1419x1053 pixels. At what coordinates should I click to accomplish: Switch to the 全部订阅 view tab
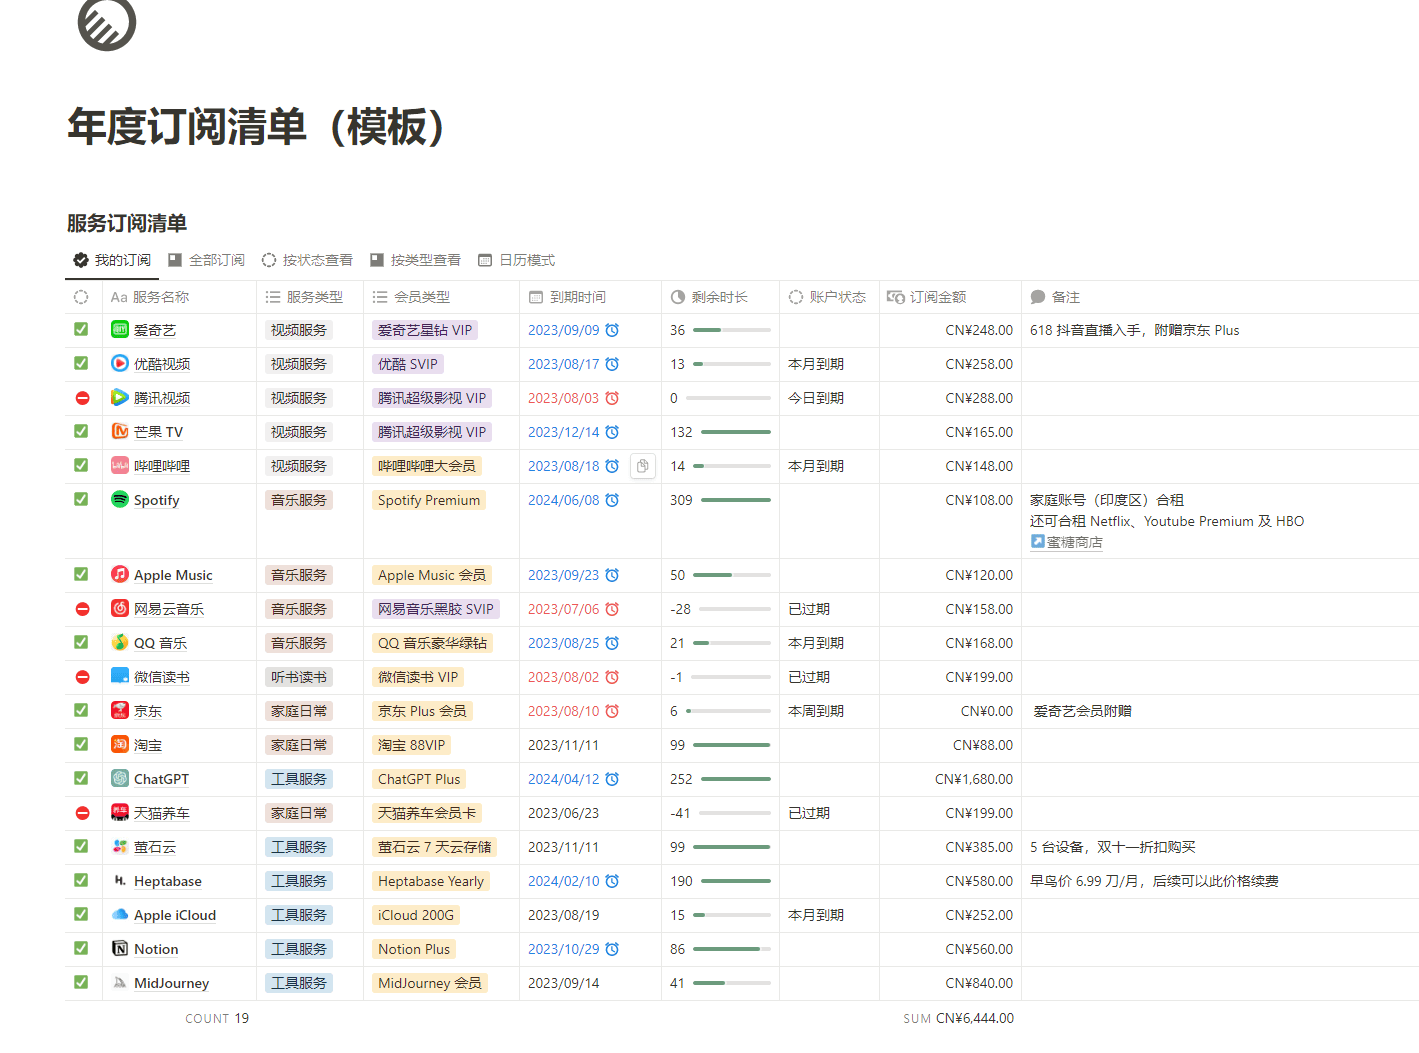(206, 260)
